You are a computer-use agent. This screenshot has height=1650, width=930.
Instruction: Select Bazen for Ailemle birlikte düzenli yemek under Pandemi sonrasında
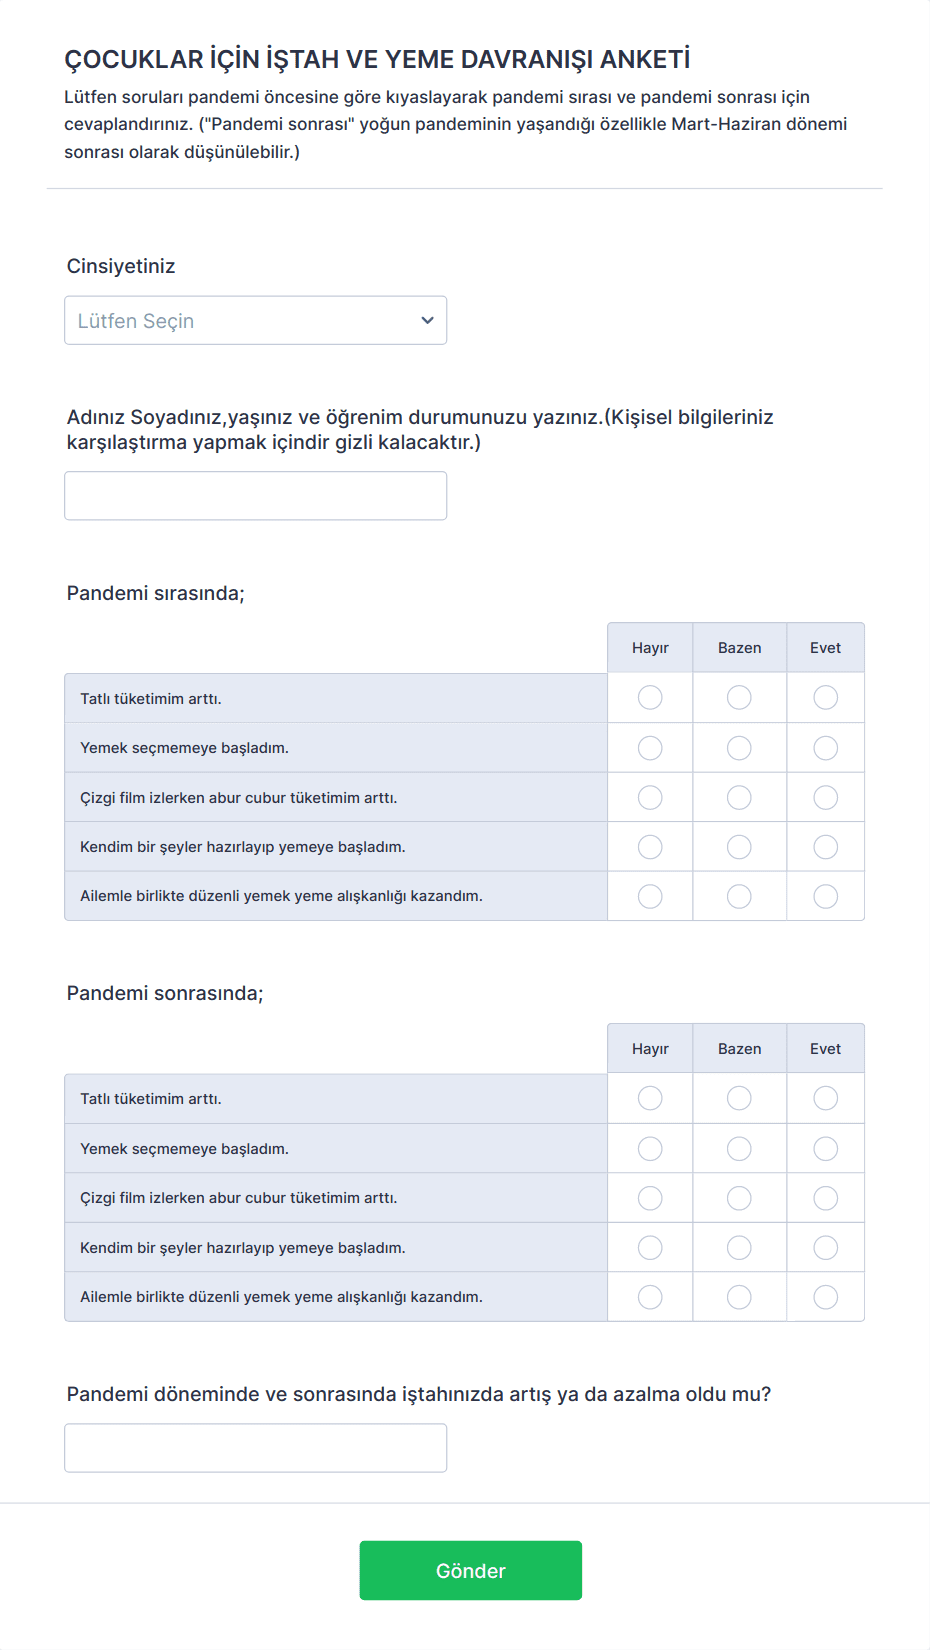point(739,1297)
